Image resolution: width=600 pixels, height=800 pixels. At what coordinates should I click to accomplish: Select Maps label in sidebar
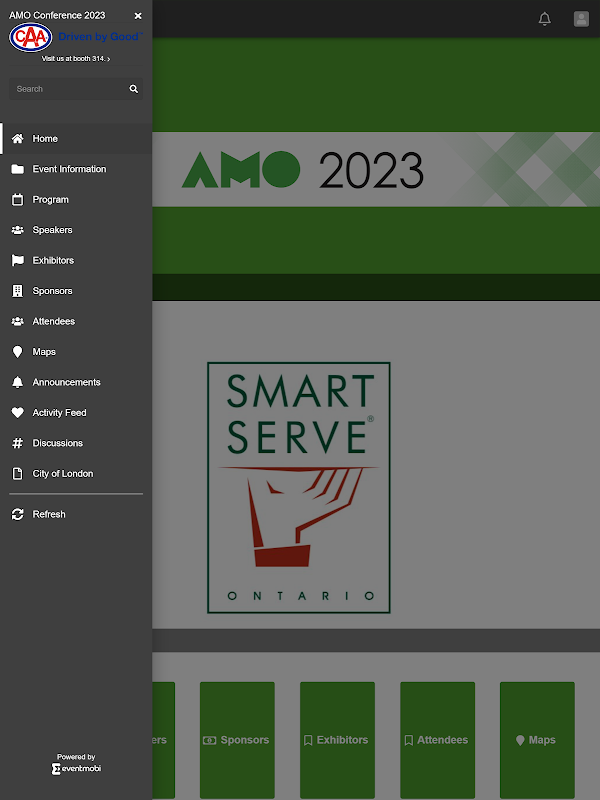coord(44,352)
